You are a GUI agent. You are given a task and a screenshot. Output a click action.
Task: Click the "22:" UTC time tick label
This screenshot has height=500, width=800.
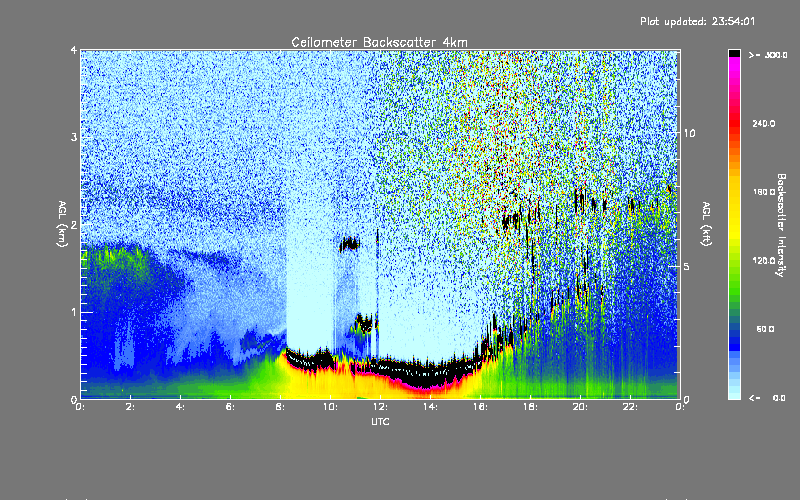coord(631,407)
